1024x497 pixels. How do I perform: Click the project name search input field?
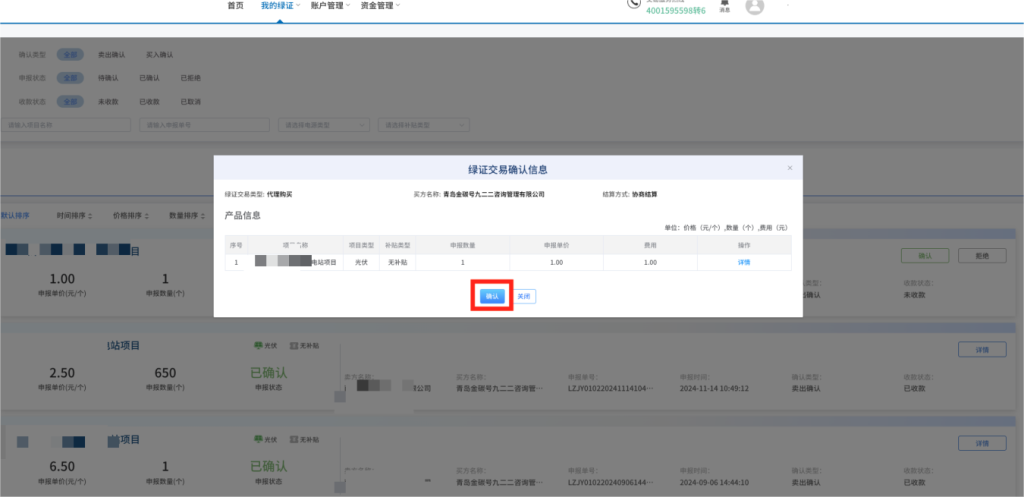point(66,125)
